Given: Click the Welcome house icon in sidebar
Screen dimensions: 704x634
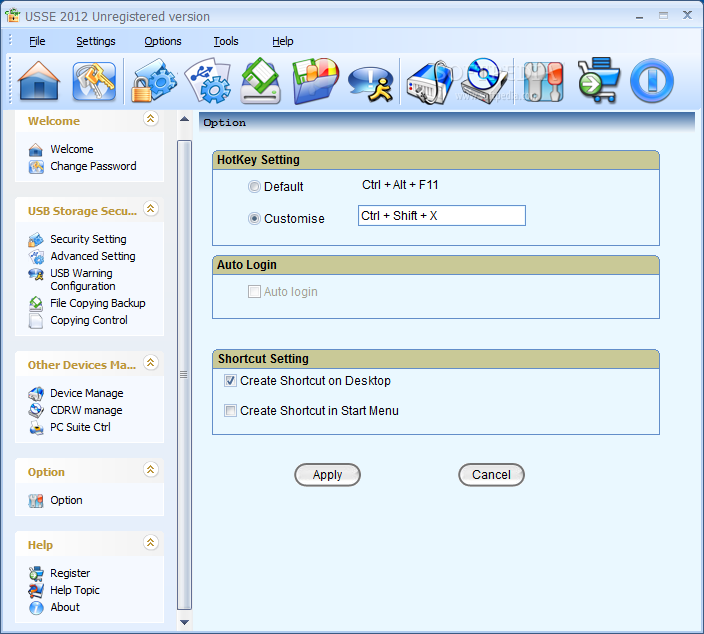Looking at the screenshot, I should tap(35, 150).
